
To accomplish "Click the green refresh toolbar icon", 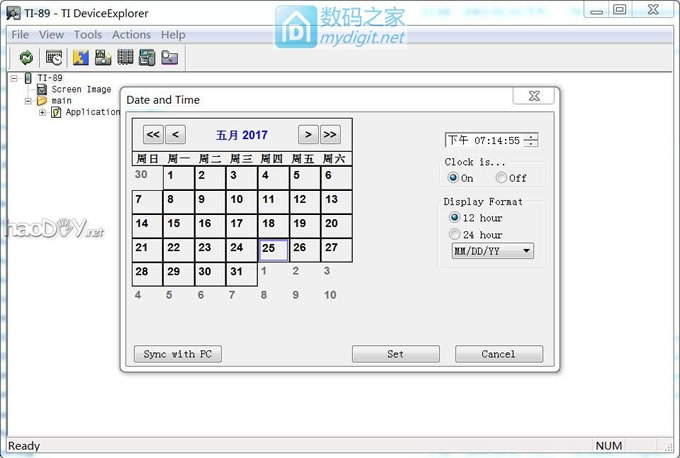I will pos(26,58).
